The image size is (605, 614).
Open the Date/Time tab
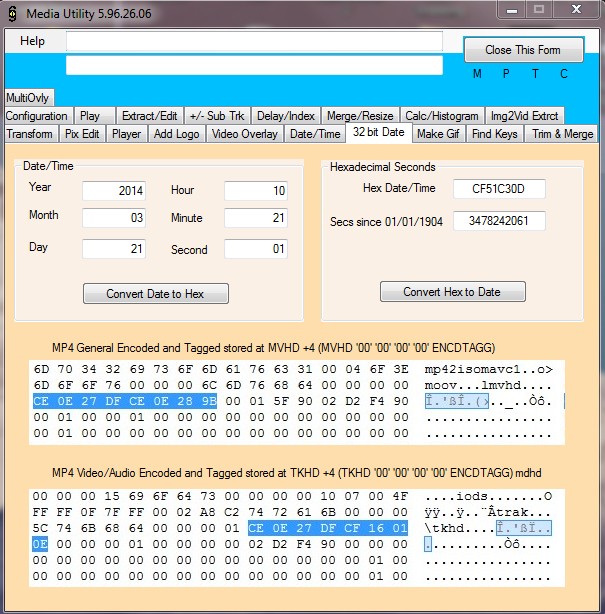point(315,134)
